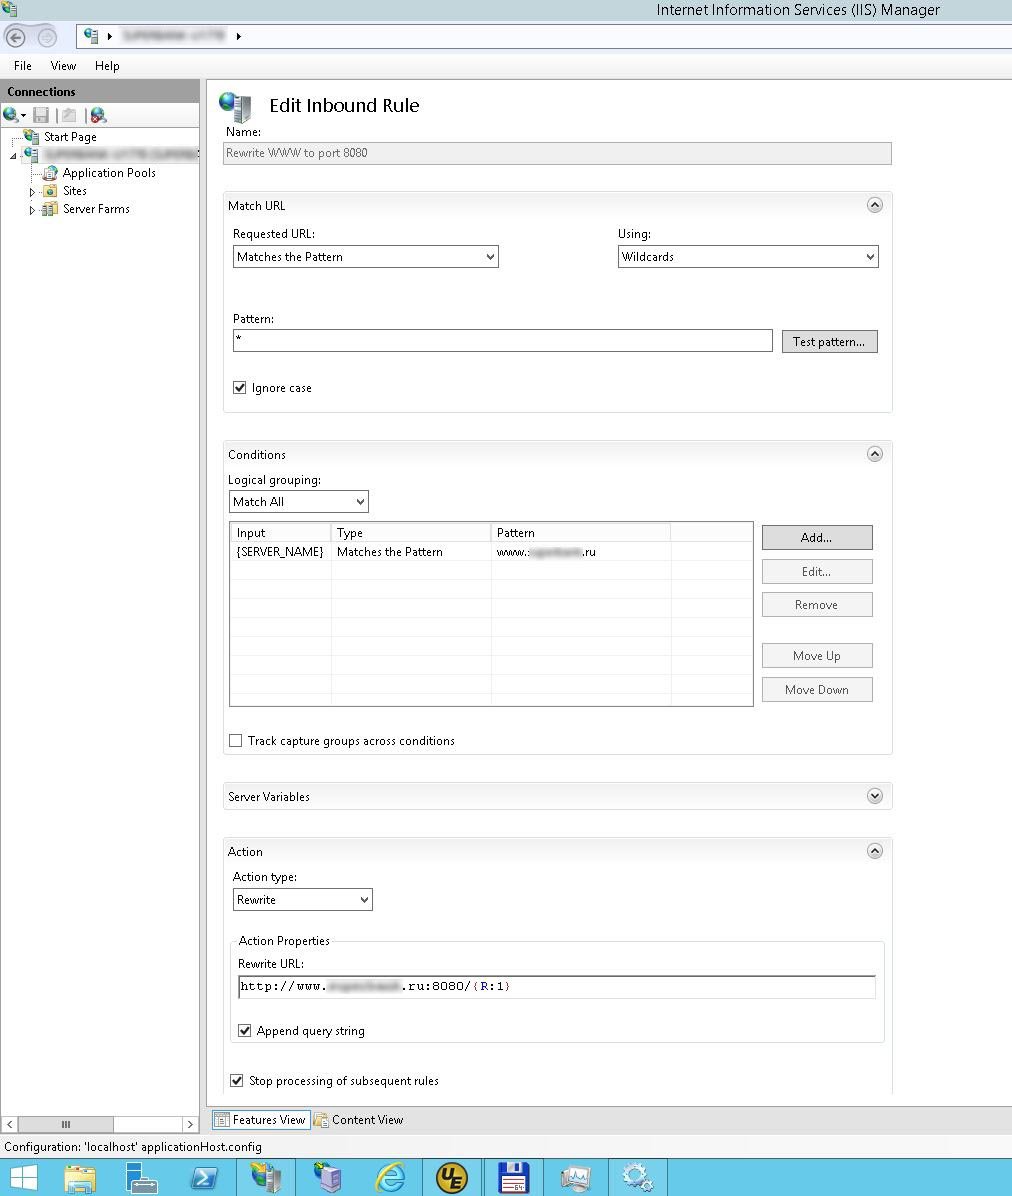Viewport: 1012px width, 1196px height.
Task: Click the Create New Connection globe icon
Action: coord(10,115)
